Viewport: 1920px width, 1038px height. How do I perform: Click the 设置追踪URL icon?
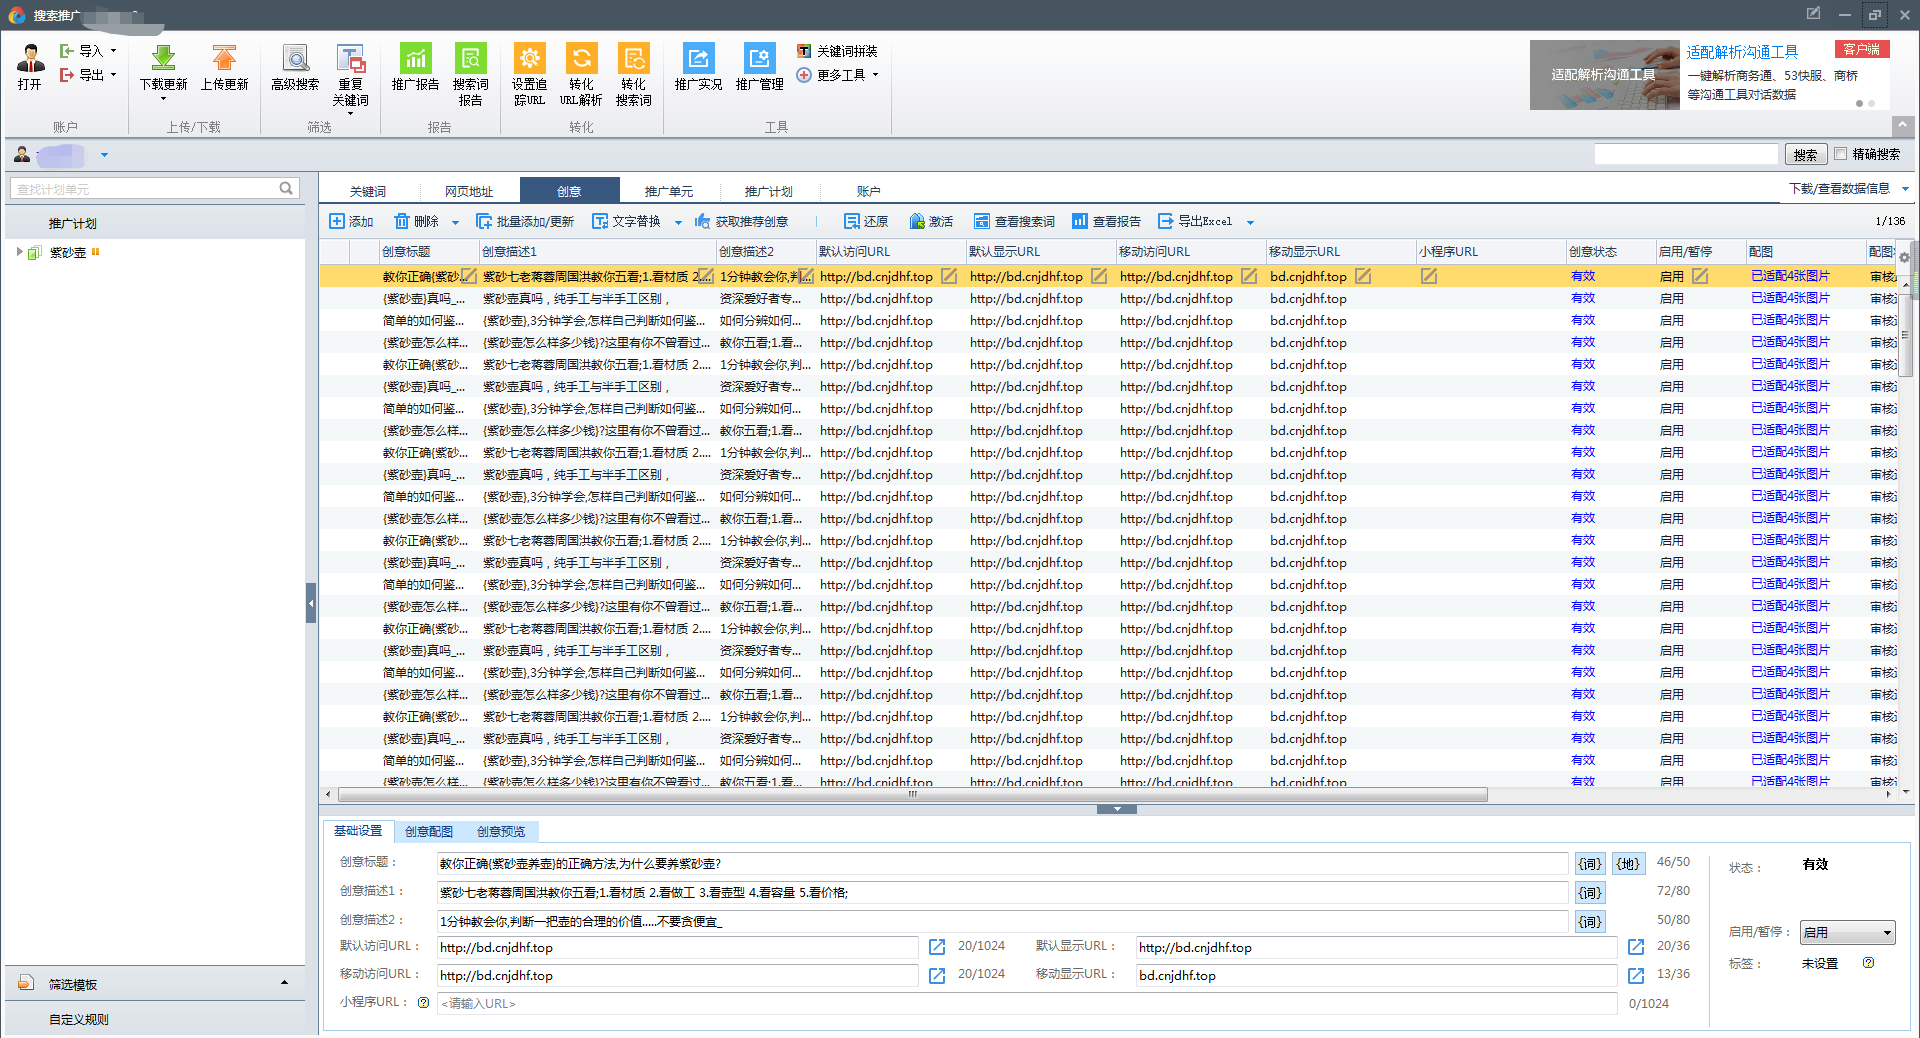(x=529, y=59)
